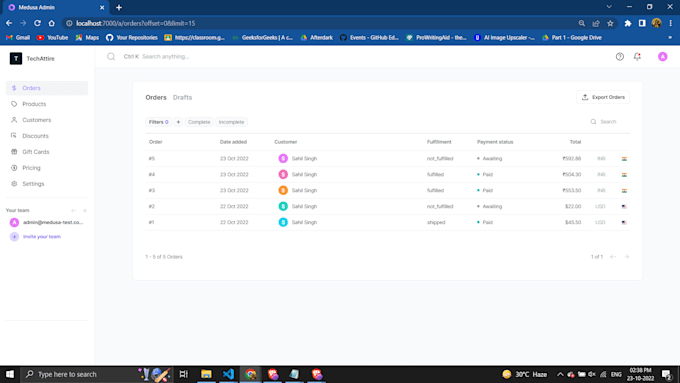This screenshot has width=680, height=383.
Task: Open the Filters dropdown
Action: click(158, 122)
